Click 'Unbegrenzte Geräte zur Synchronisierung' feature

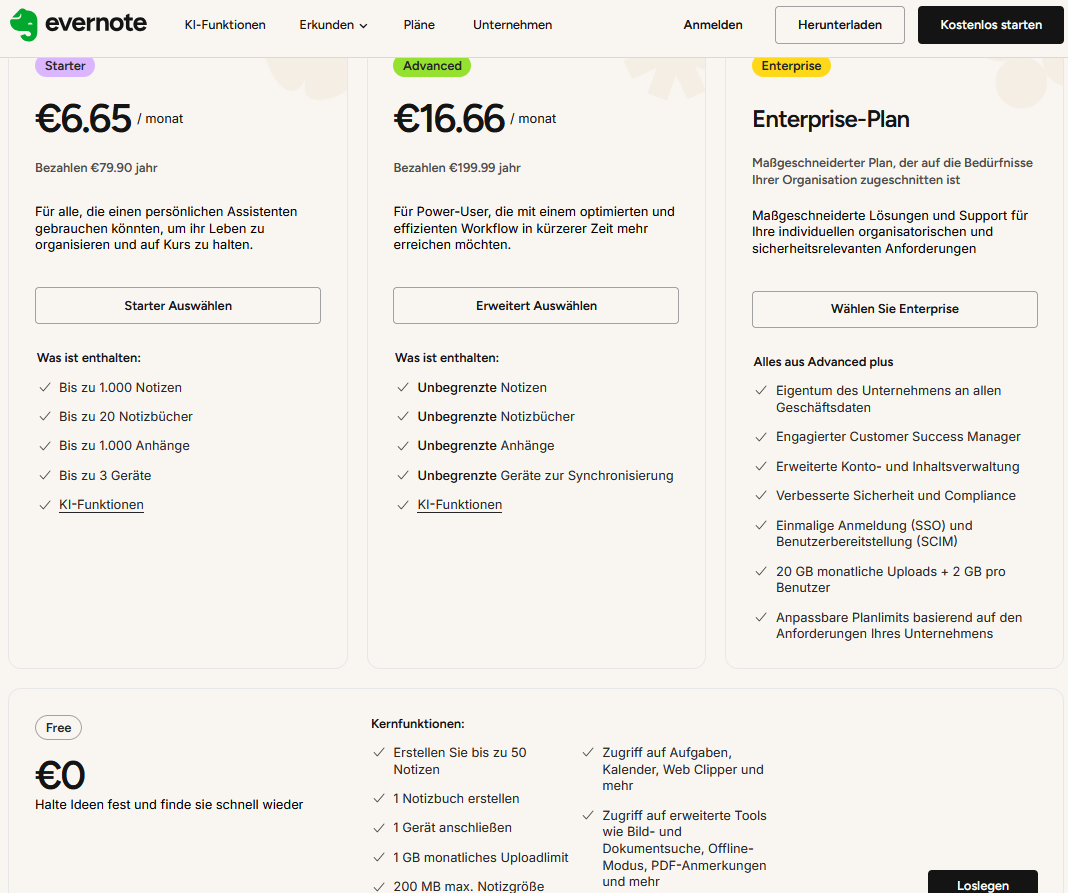(x=546, y=475)
